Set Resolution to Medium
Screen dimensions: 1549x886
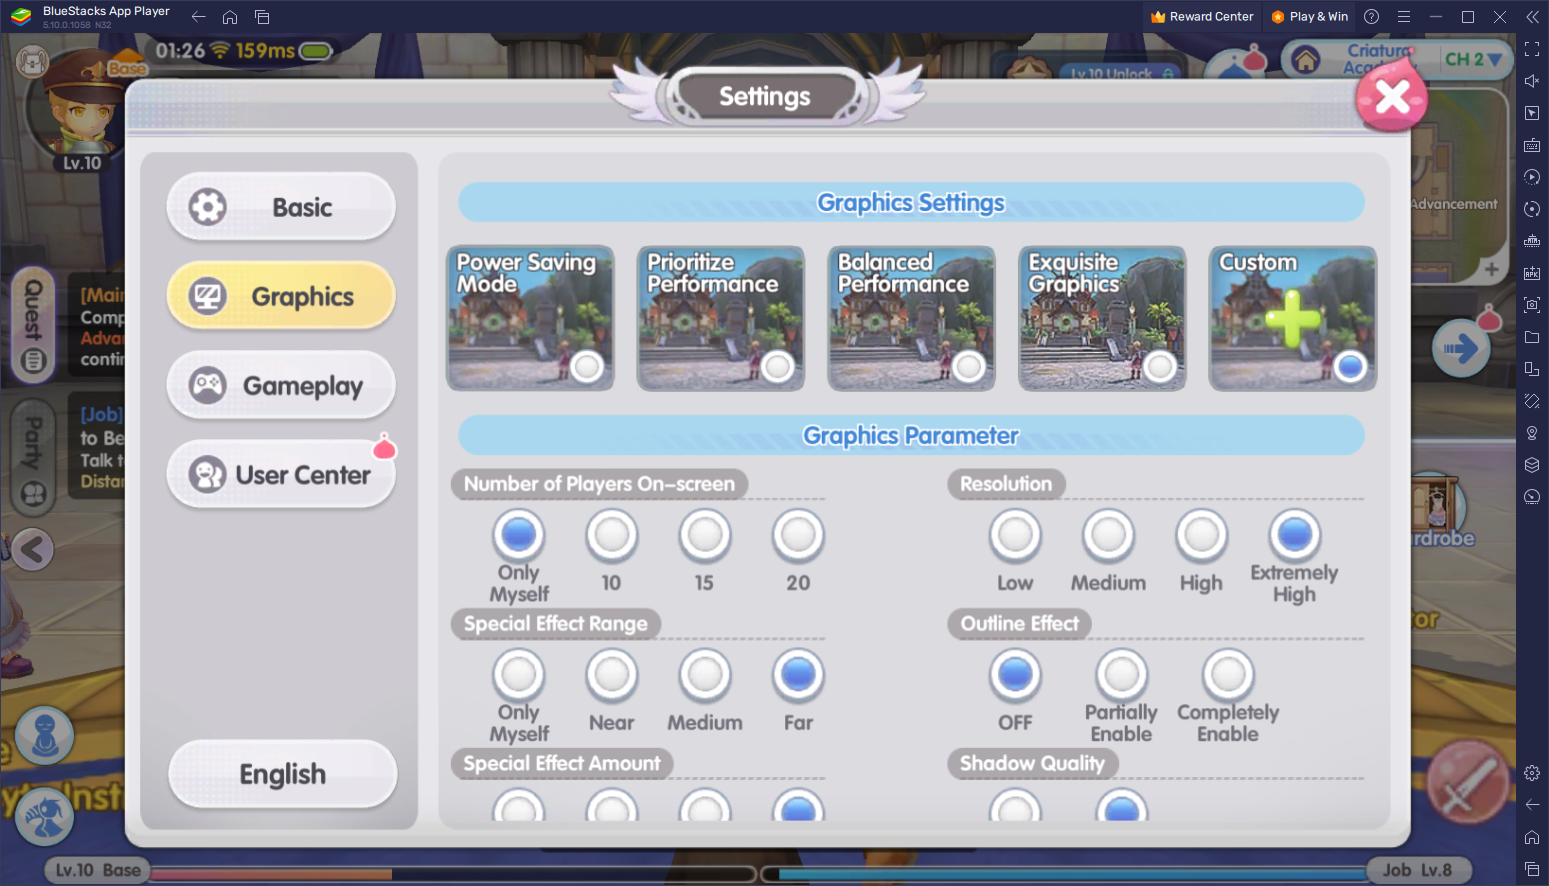point(1108,535)
